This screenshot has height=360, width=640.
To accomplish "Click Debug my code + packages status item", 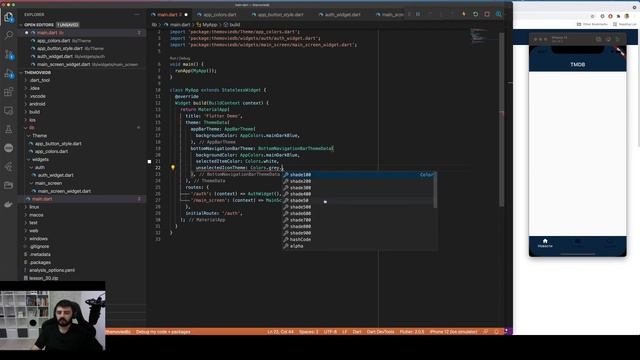I will coord(163,332).
